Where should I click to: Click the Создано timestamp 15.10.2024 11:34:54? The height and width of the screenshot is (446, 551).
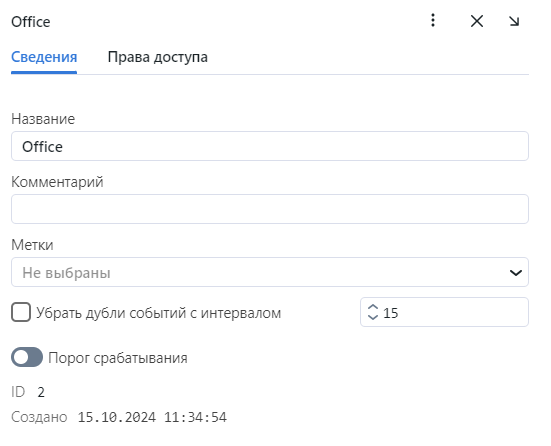152,417
